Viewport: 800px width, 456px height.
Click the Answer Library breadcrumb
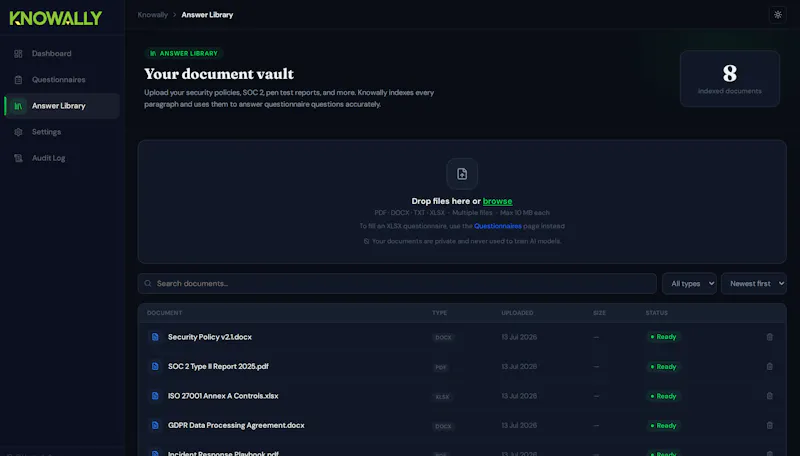click(x=207, y=15)
